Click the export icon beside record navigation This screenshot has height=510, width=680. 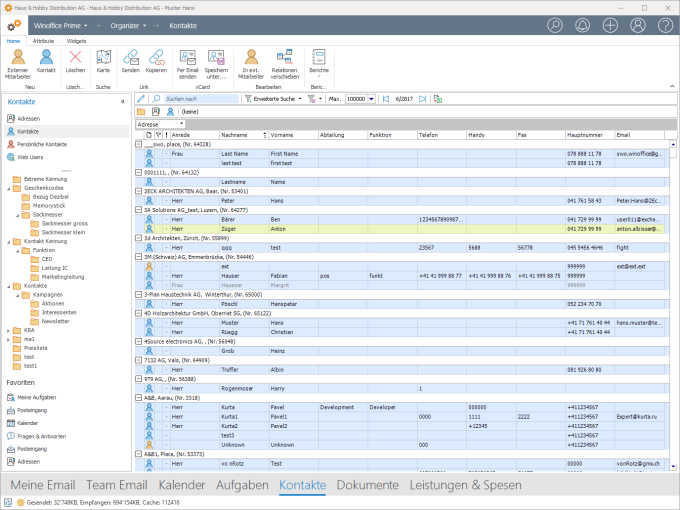(438, 99)
